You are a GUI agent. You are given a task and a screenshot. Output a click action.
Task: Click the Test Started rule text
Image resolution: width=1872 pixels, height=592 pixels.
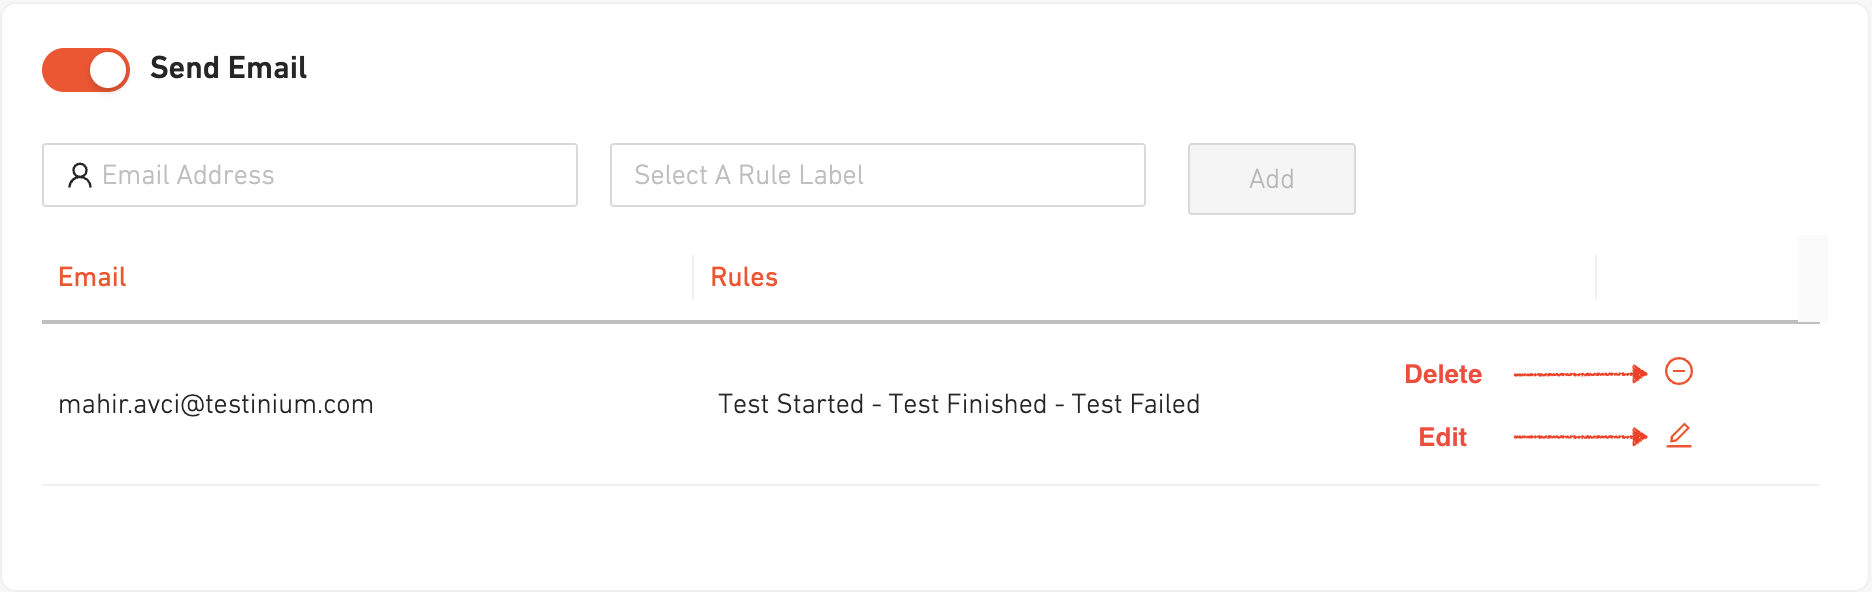790,404
